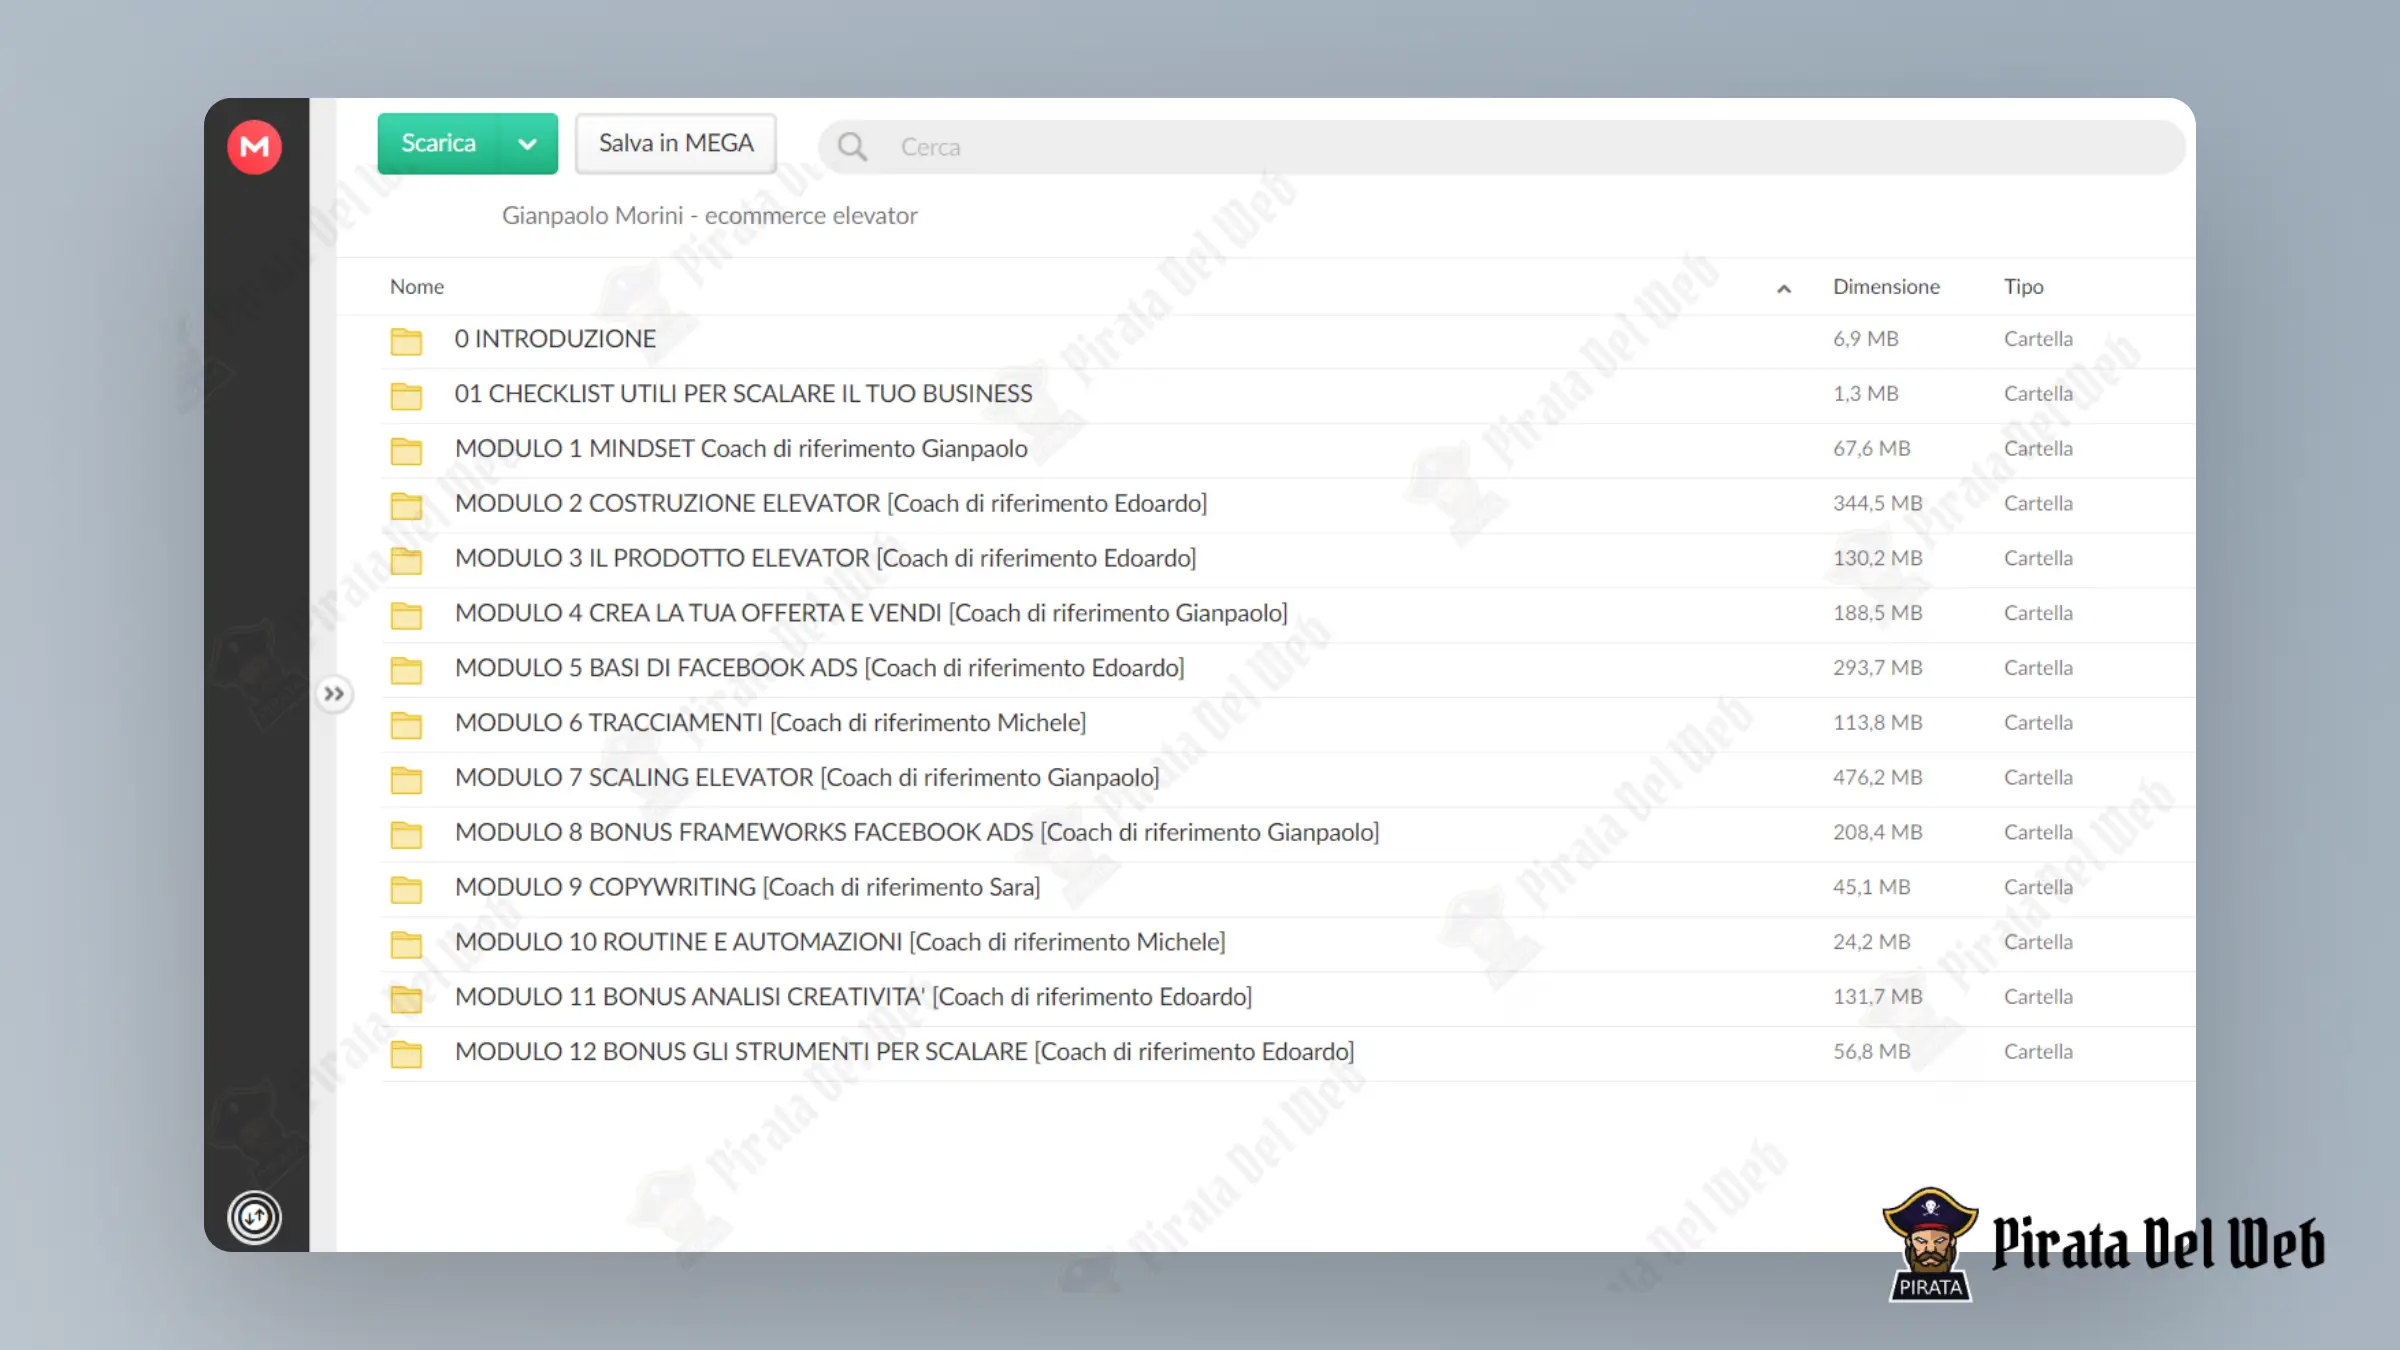Click the 113,8 MB size value
Viewport: 2400px width, 1350px height.
(x=1877, y=722)
